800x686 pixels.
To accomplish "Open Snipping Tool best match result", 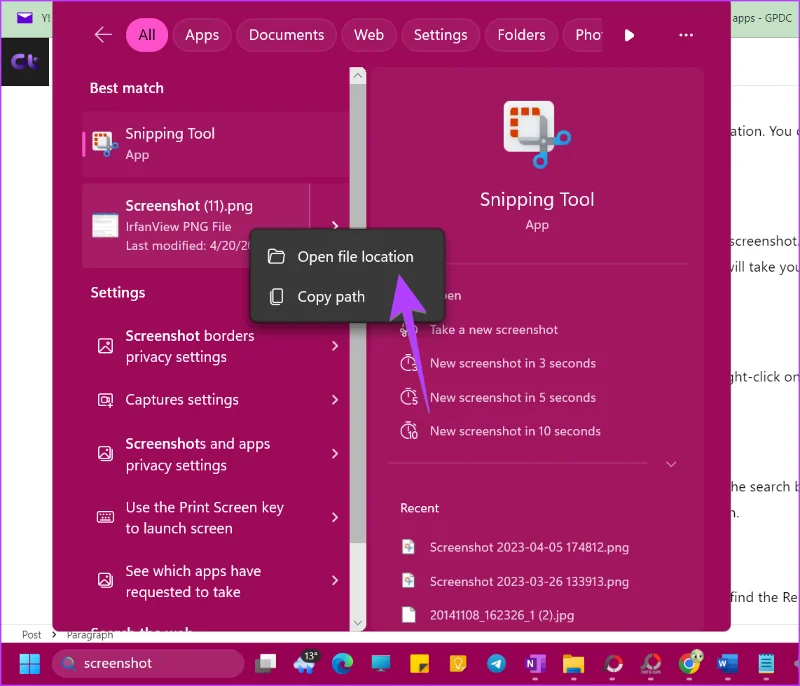I will [x=216, y=144].
